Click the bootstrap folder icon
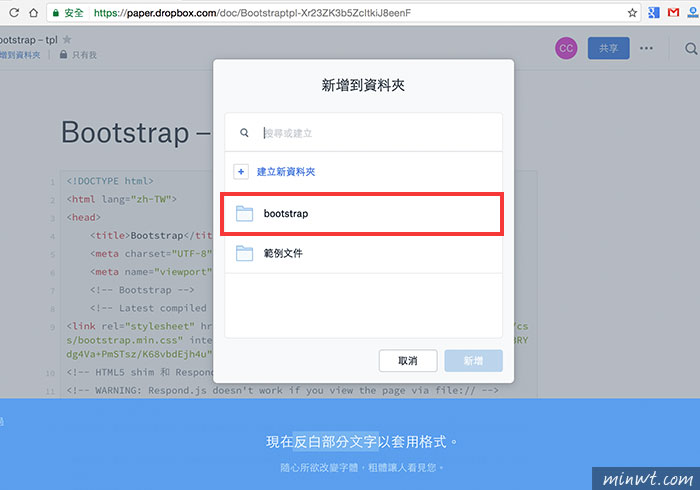This screenshot has width=700, height=490. coord(244,214)
